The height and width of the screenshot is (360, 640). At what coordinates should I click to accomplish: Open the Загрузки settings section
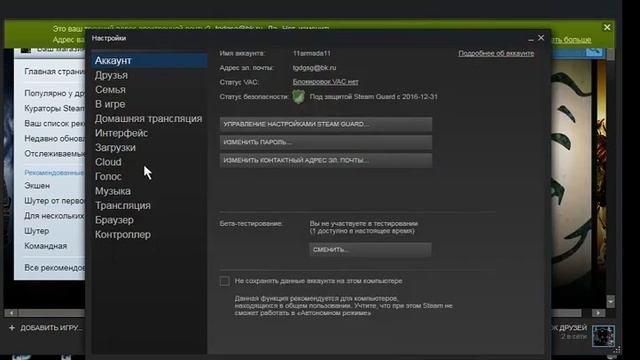coord(115,147)
